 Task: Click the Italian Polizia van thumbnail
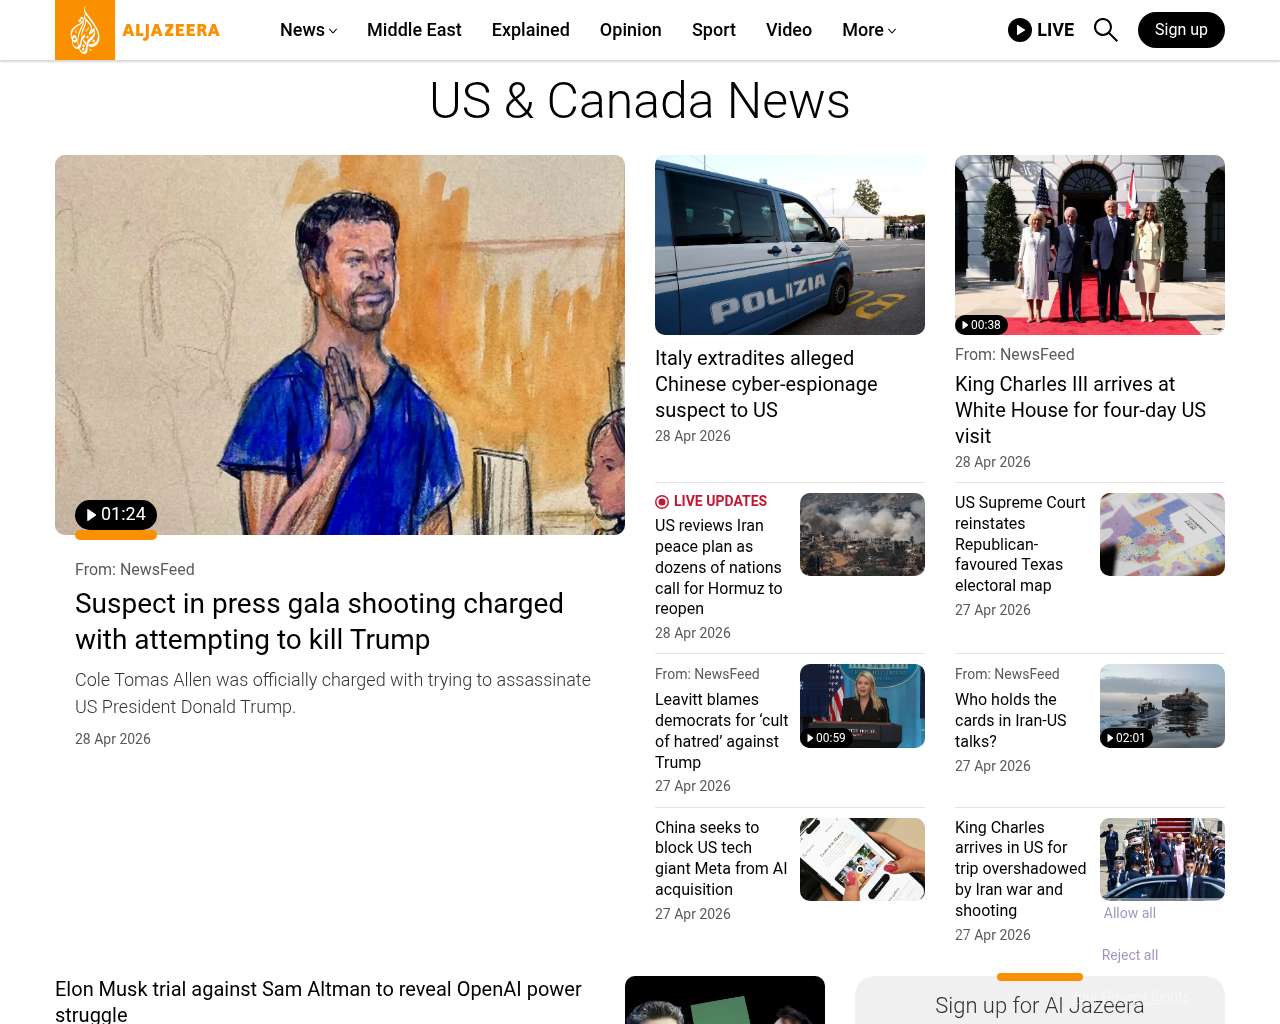pyautogui.click(x=789, y=245)
